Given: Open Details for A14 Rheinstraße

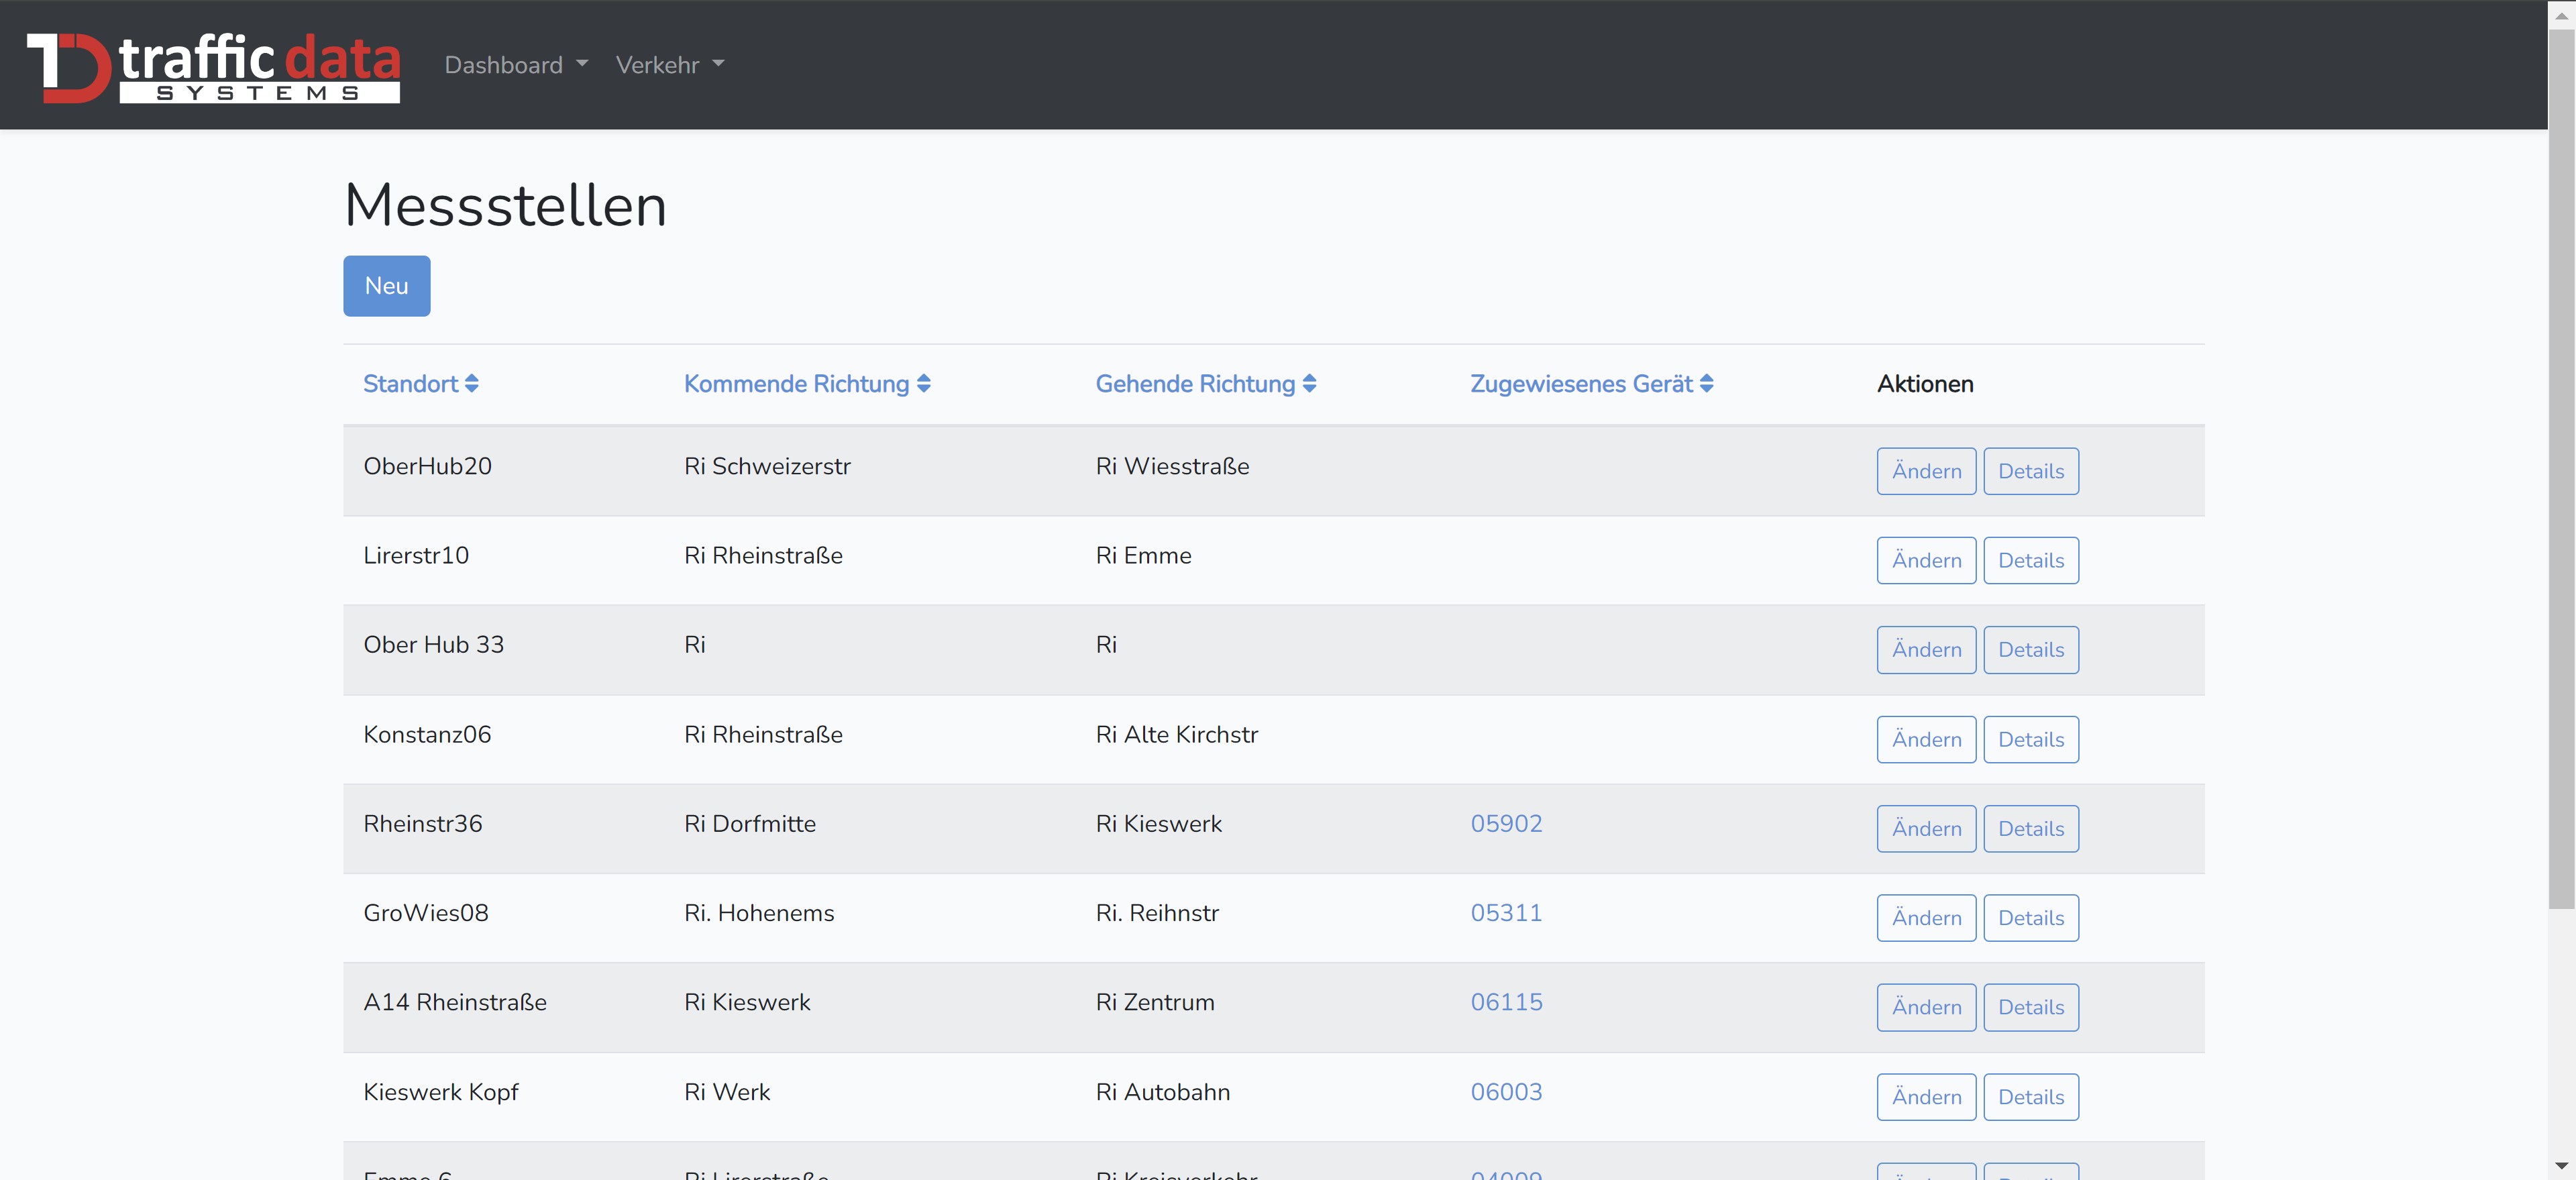Looking at the screenshot, I should click(2030, 1007).
